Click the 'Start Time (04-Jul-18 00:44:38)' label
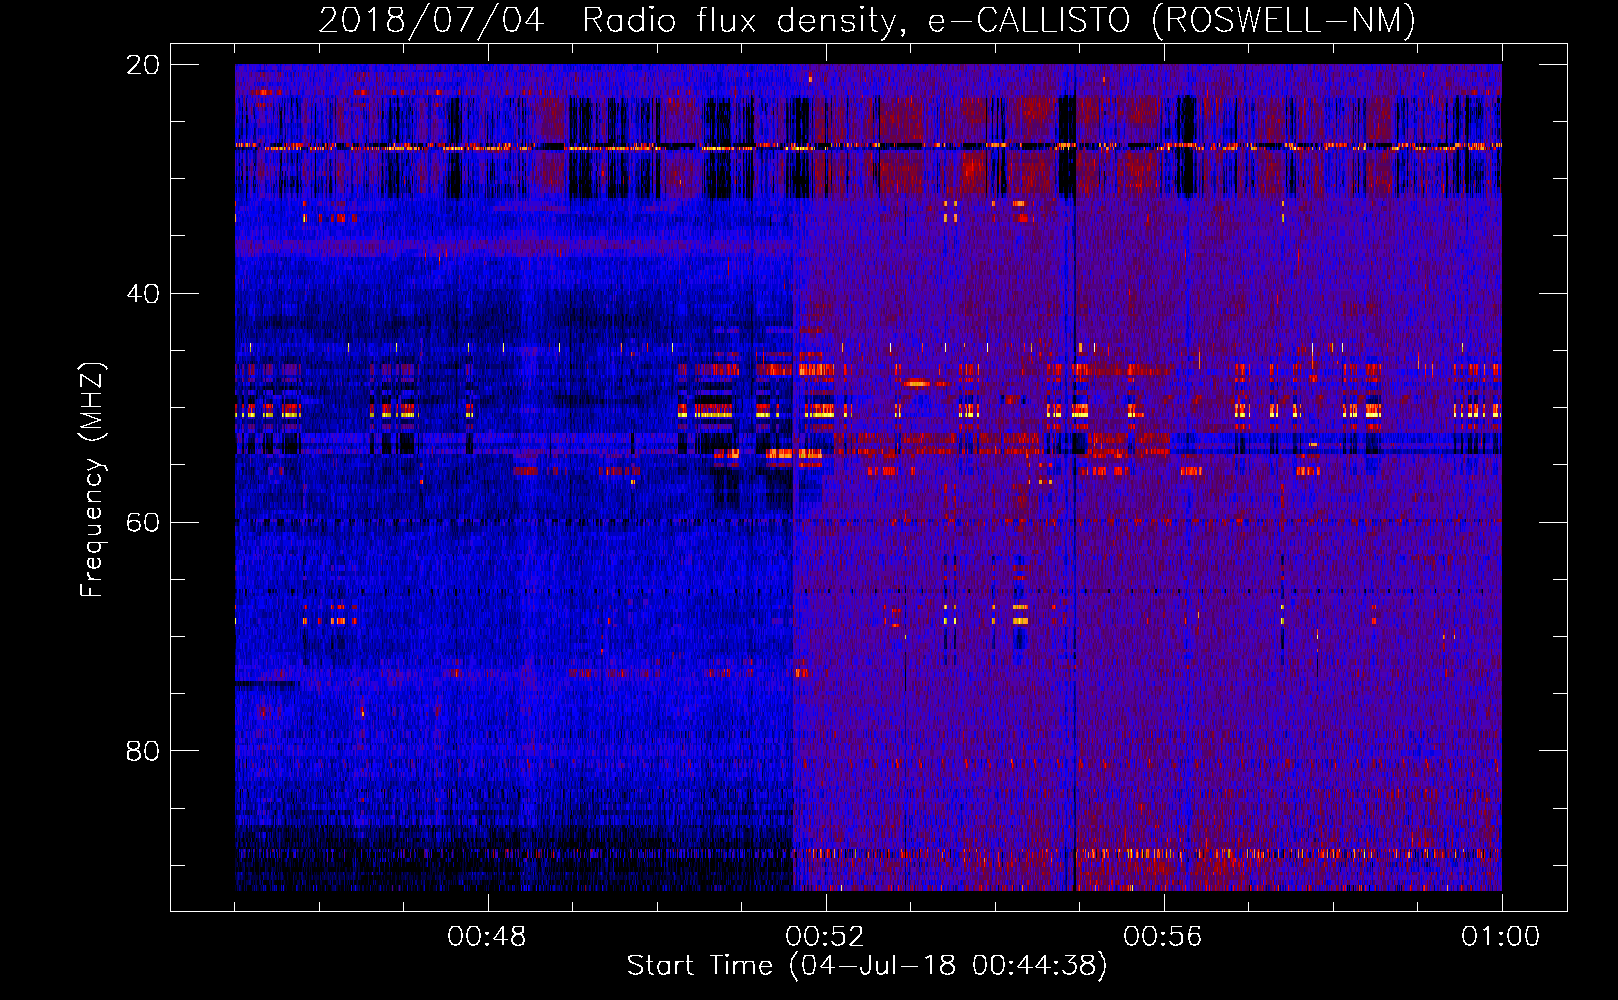1618x1000 pixels. point(867,966)
